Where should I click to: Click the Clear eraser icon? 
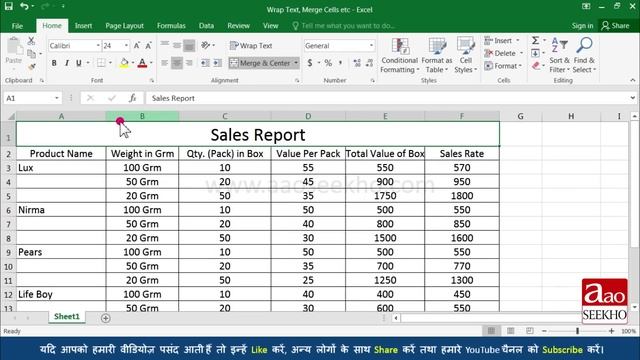pyautogui.click(x=536, y=66)
